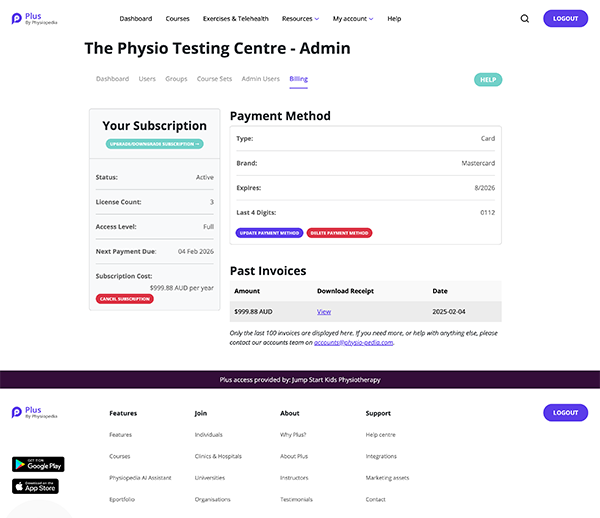This screenshot has height=518, width=600.
Task: Click the top LOGOUT button
Action: click(x=566, y=18)
